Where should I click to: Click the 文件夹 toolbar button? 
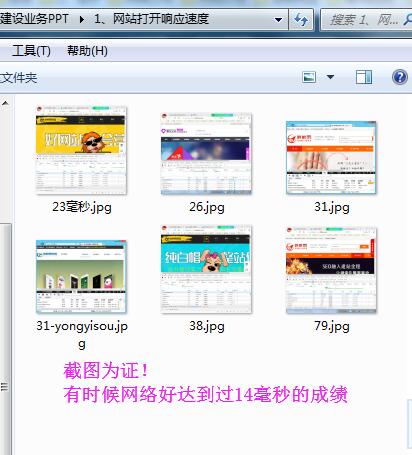click(19, 78)
